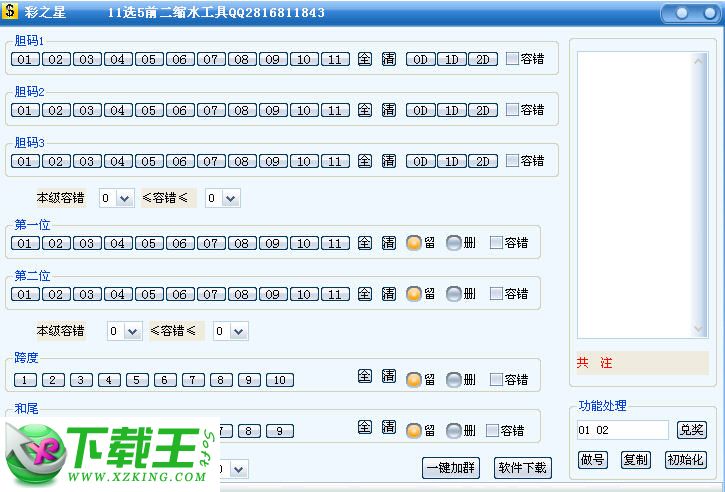Image resolution: width=725 pixels, height=492 pixels.
Task: Select value 9 in 和尾 row
Action: coord(280,431)
